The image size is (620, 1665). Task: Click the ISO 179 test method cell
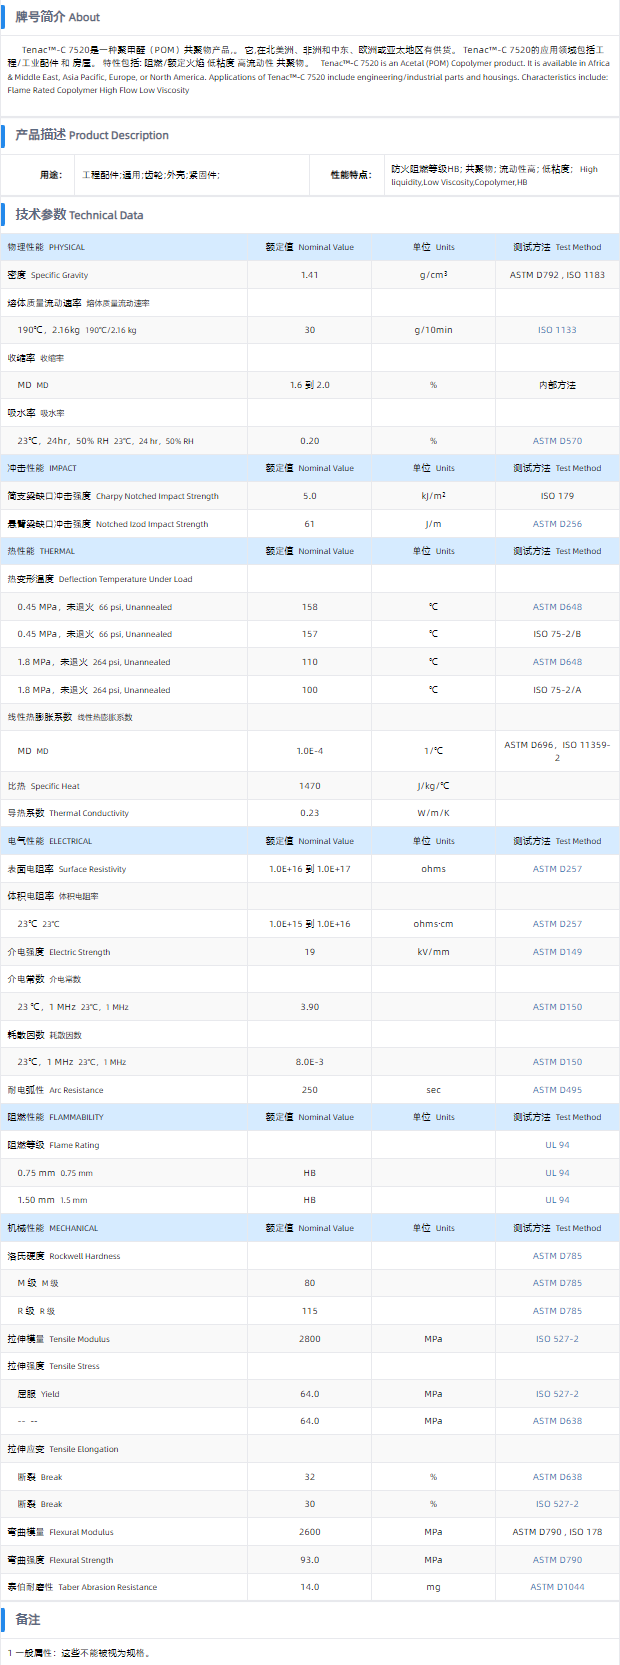coord(557,496)
